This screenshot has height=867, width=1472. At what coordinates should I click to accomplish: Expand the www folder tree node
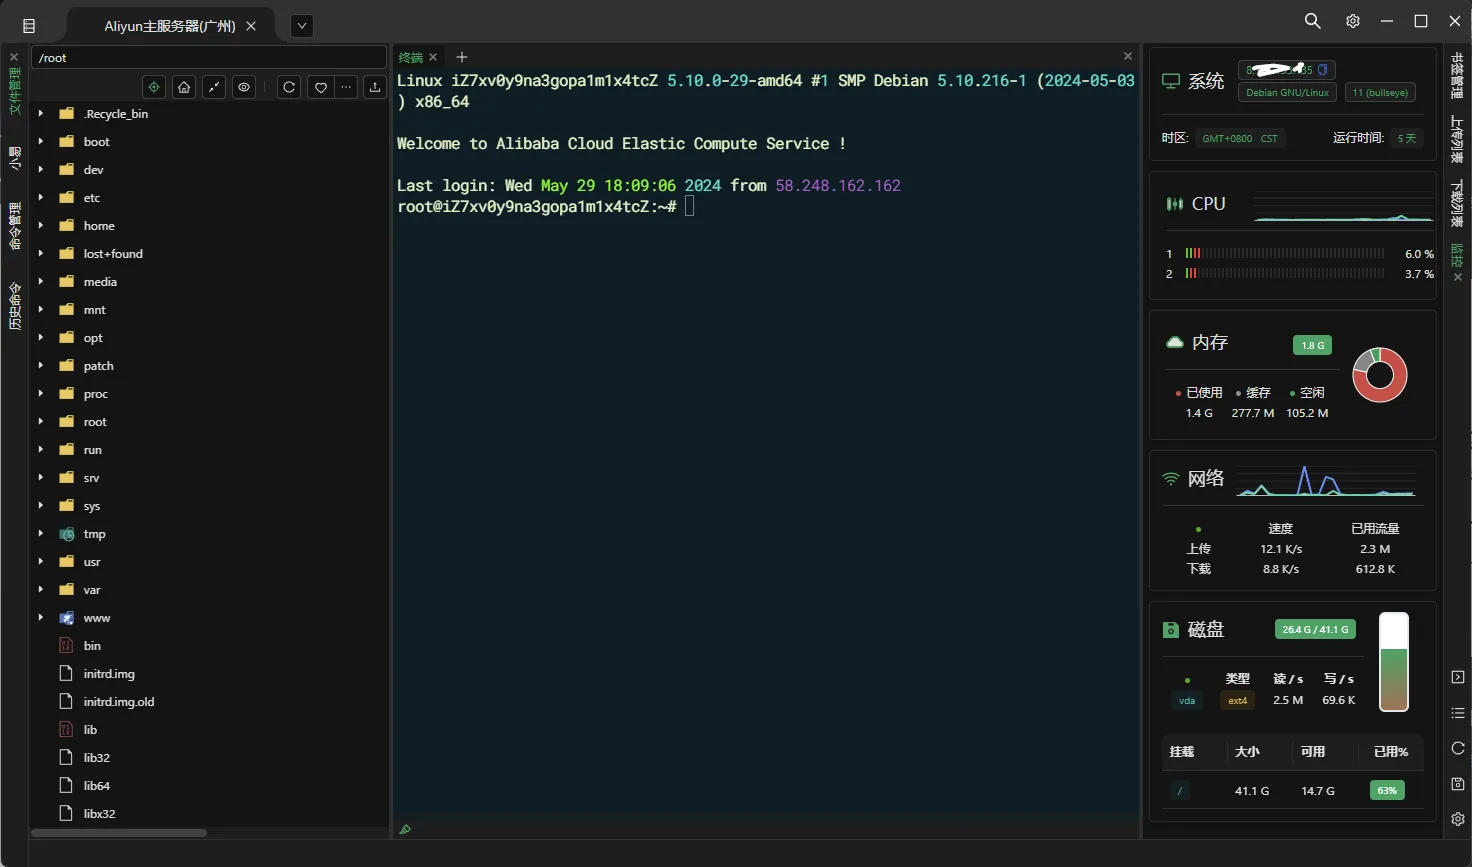(x=41, y=618)
